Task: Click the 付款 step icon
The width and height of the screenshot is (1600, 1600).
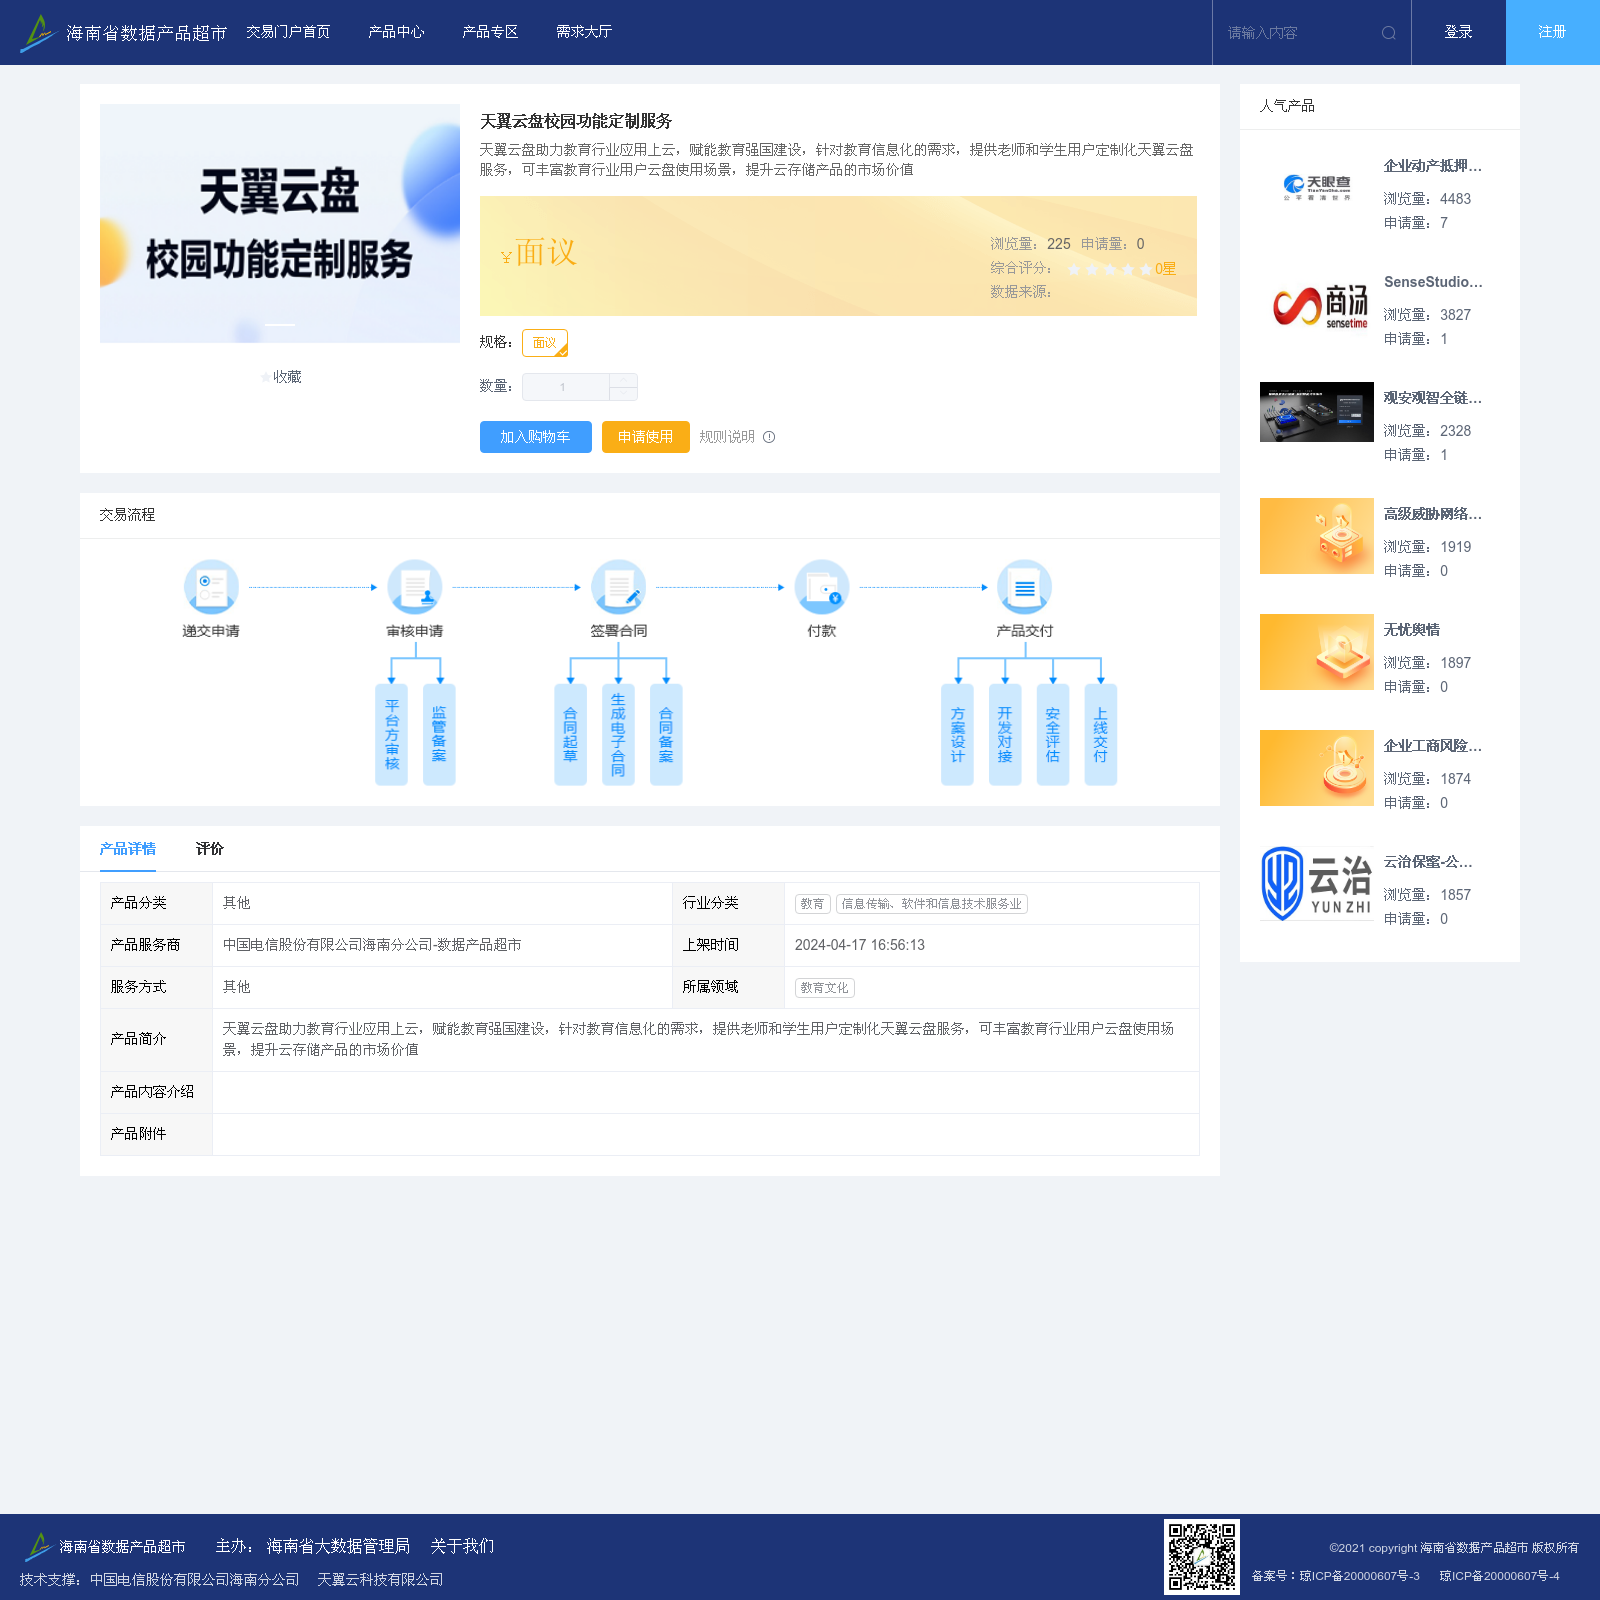Action: (822, 587)
